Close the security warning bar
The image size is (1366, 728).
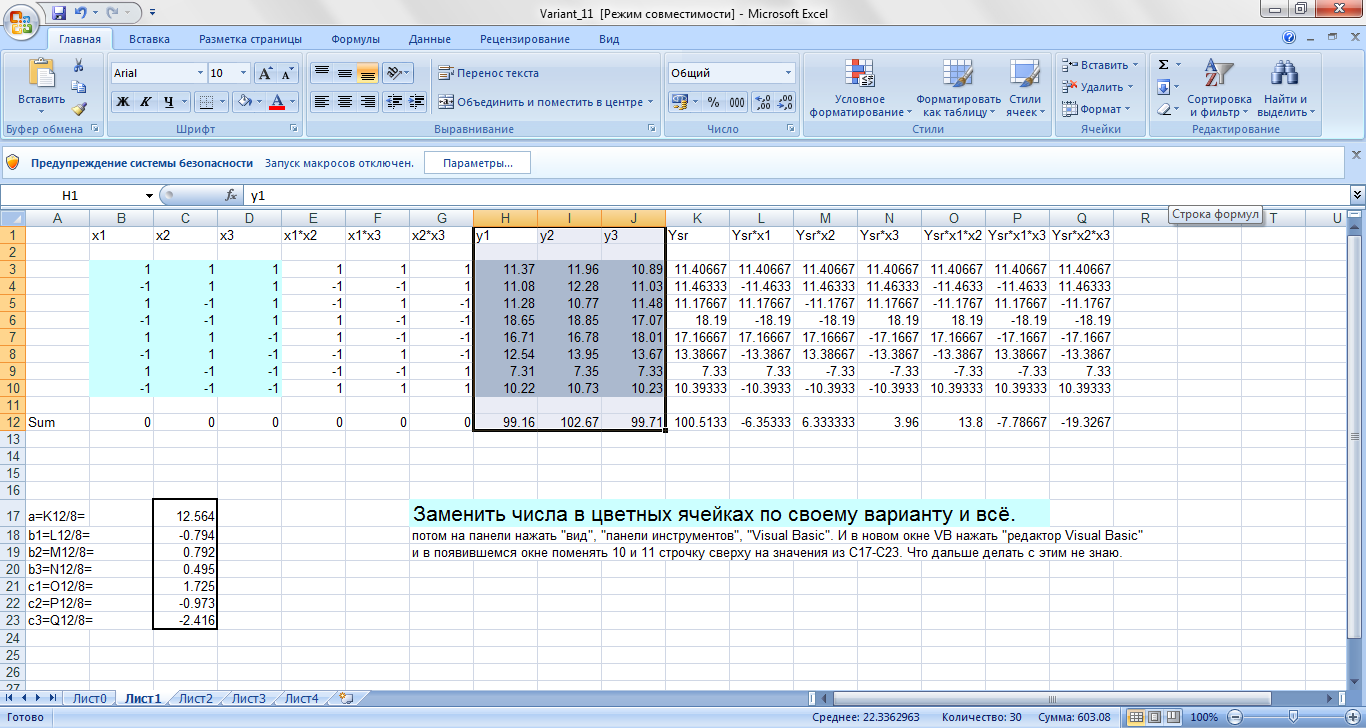[1356, 155]
